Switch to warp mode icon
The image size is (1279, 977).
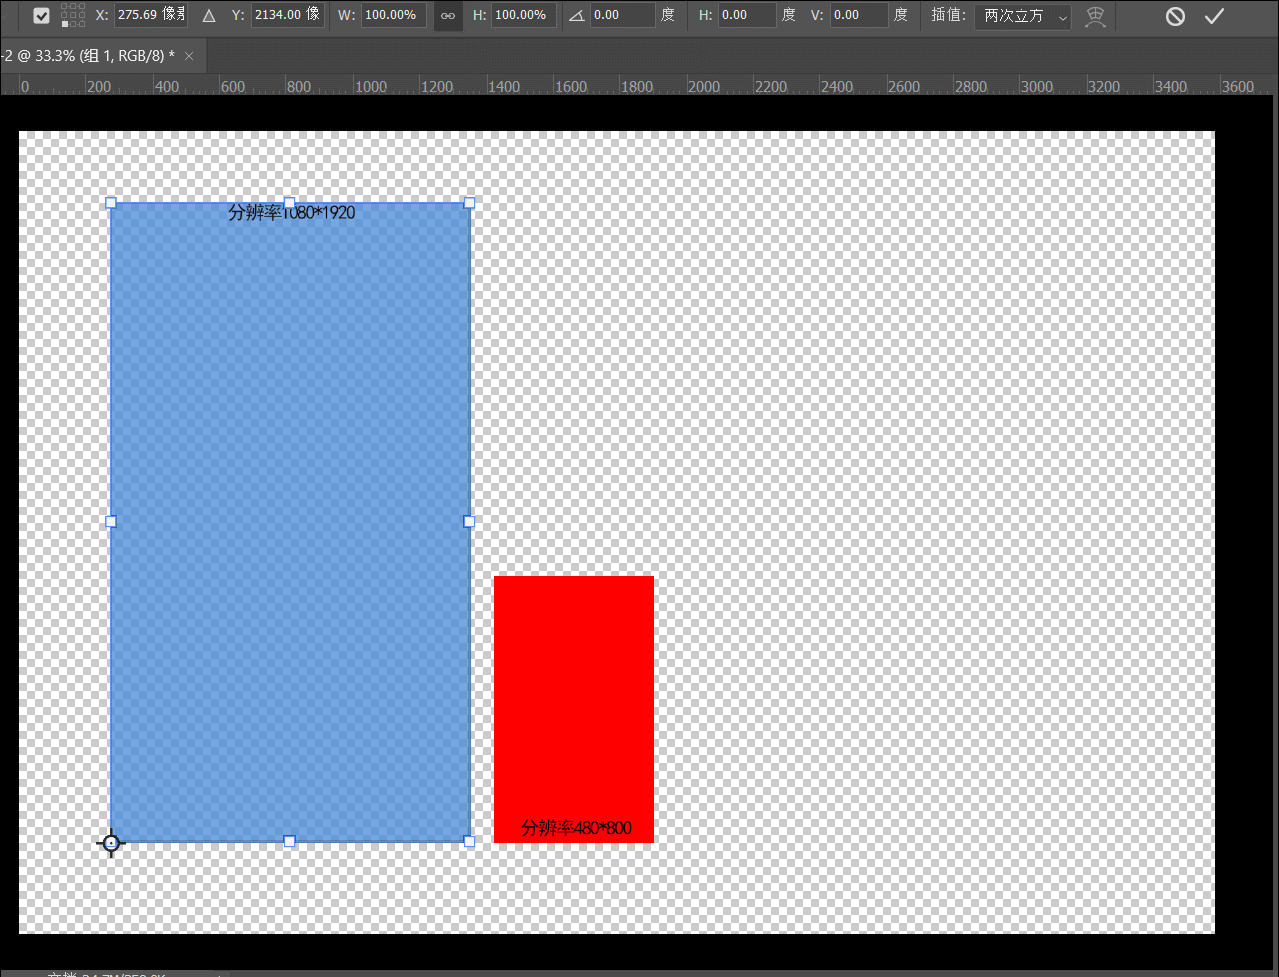[x=1096, y=16]
